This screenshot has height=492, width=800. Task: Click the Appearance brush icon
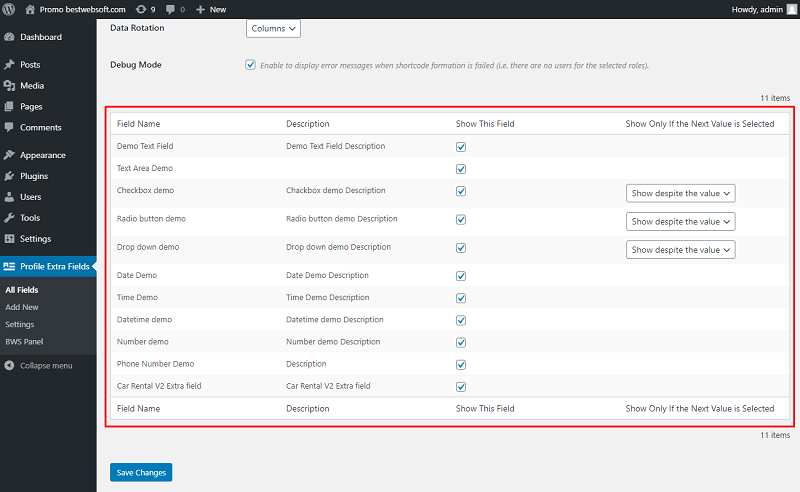(x=9, y=155)
